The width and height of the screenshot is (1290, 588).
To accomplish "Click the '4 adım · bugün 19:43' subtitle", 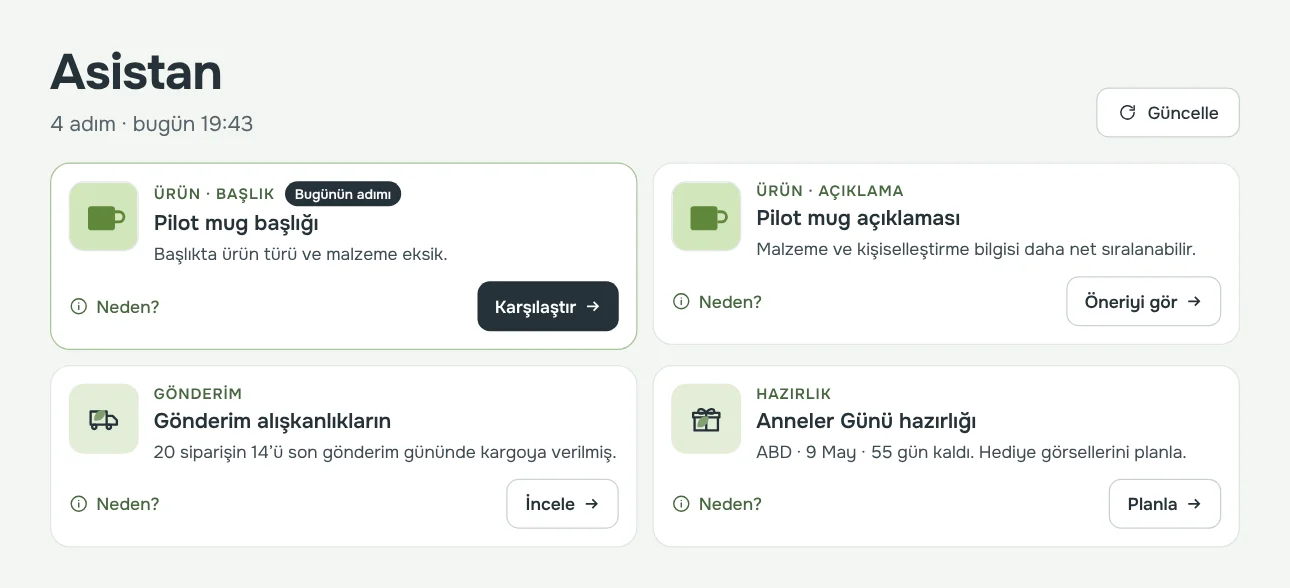I will [152, 124].
